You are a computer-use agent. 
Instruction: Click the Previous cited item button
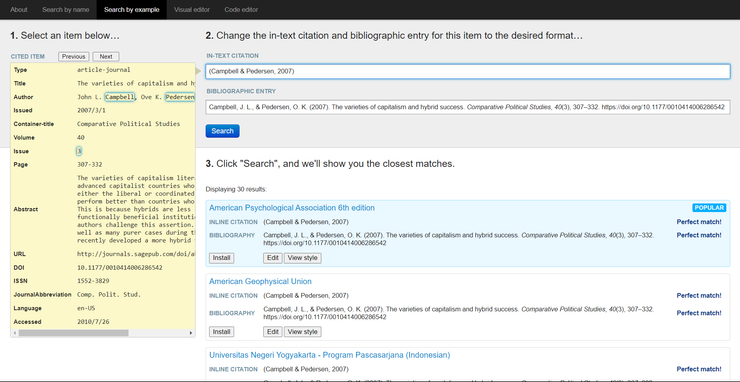pos(74,57)
